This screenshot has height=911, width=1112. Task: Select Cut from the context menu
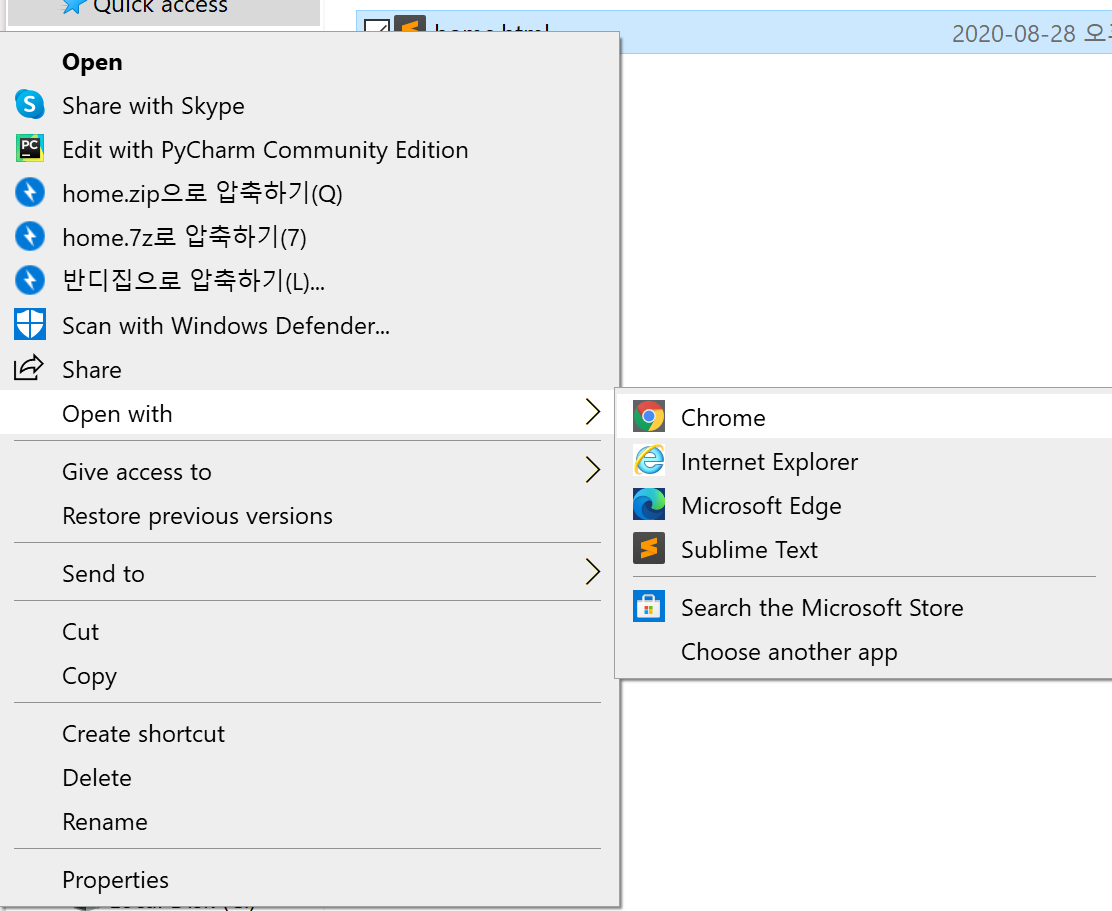309,632
